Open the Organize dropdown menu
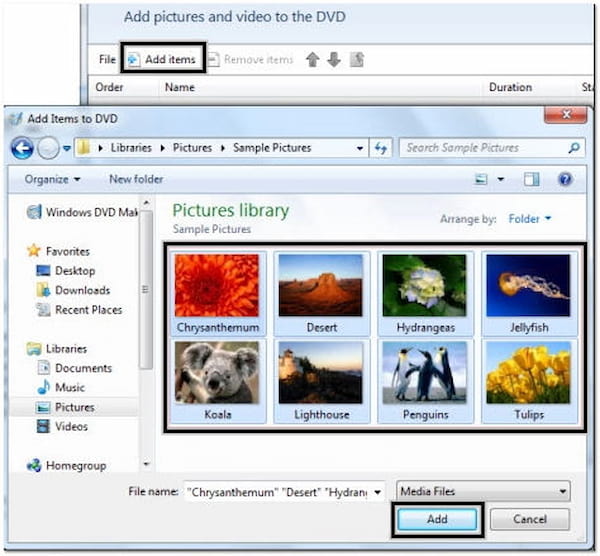This screenshot has height=556, width=600. point(53,180)
